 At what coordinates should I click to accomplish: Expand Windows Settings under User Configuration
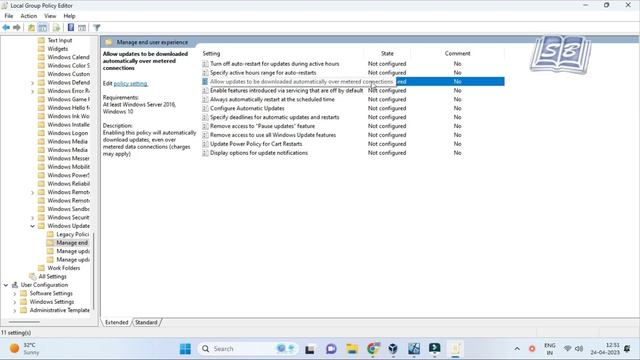coord(15,302)
